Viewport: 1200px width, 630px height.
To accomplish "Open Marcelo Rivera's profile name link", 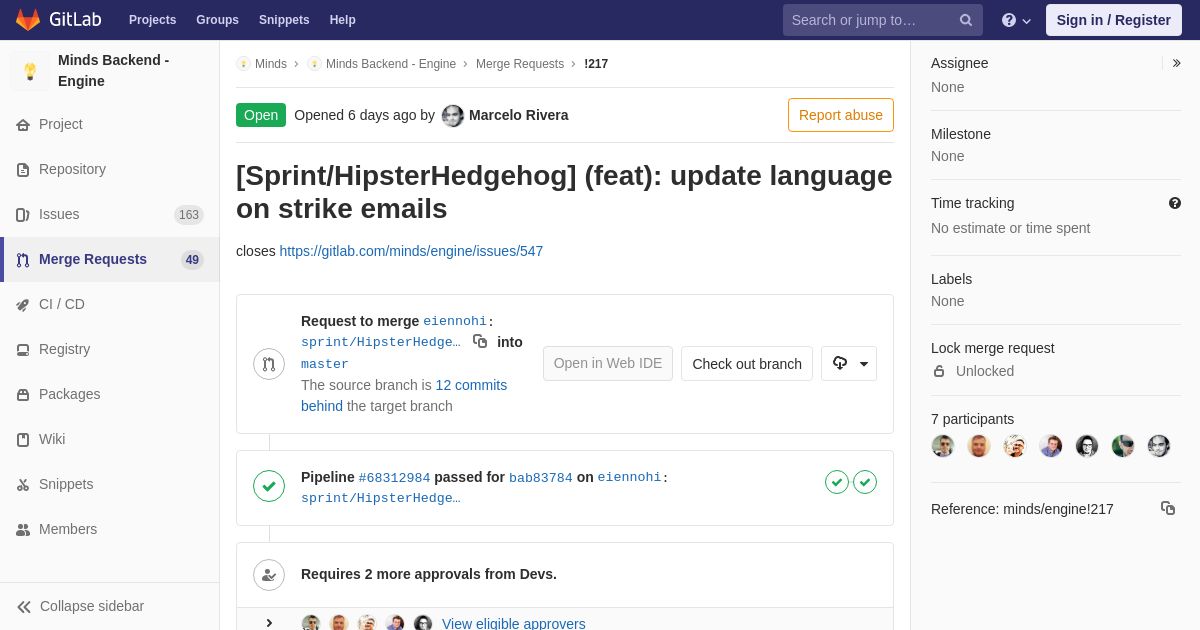I will tap(518, 115).
